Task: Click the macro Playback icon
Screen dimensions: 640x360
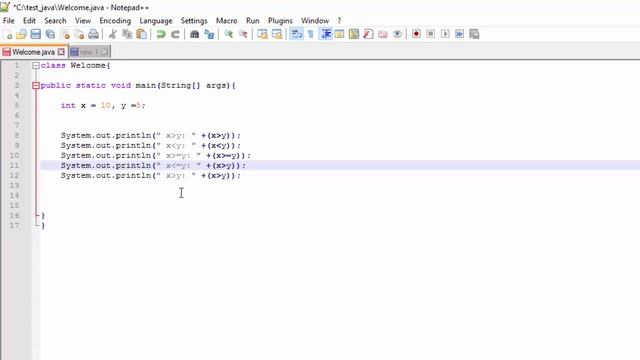Action: (x=445, y=34)
